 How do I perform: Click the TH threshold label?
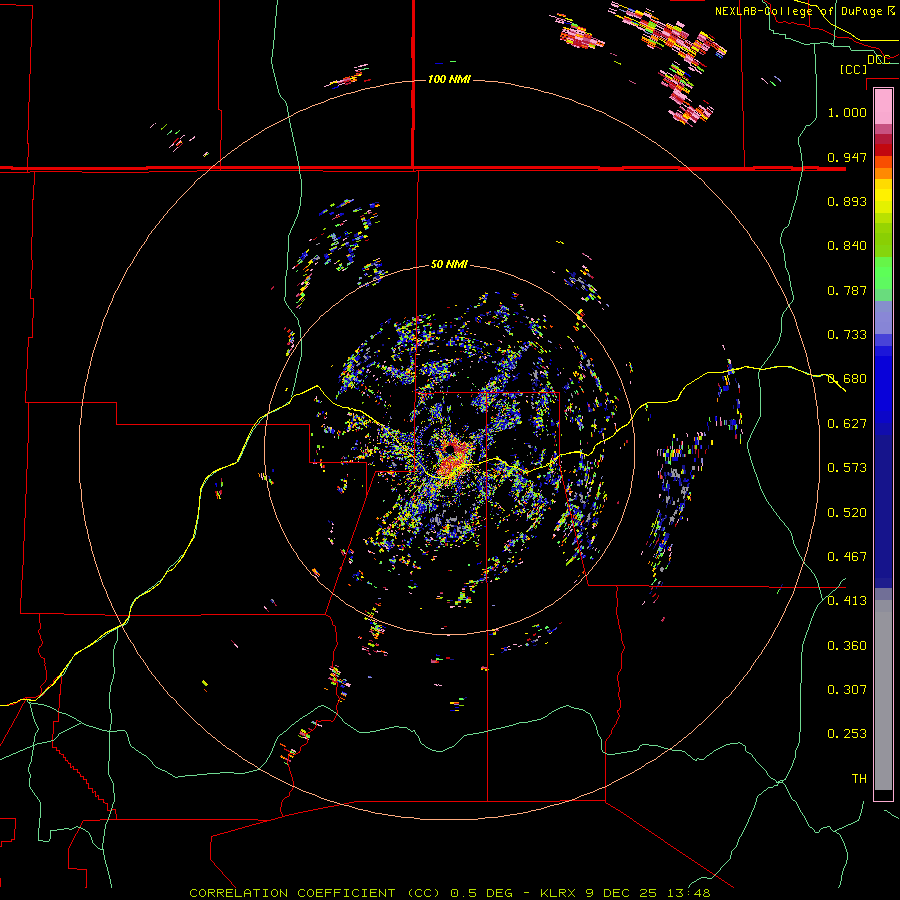click(x=859, y=779)
